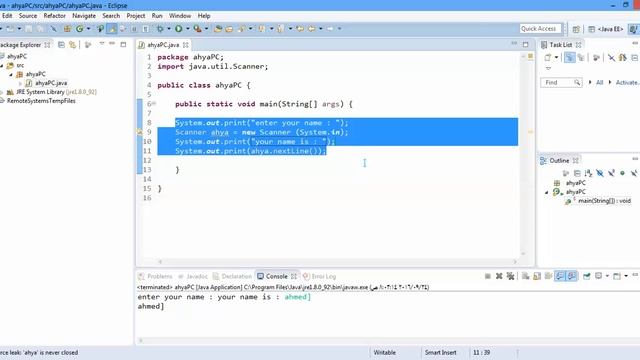
Task: Toggle Link with Editor in Package Explorer
Action: [x=72, y=44]
